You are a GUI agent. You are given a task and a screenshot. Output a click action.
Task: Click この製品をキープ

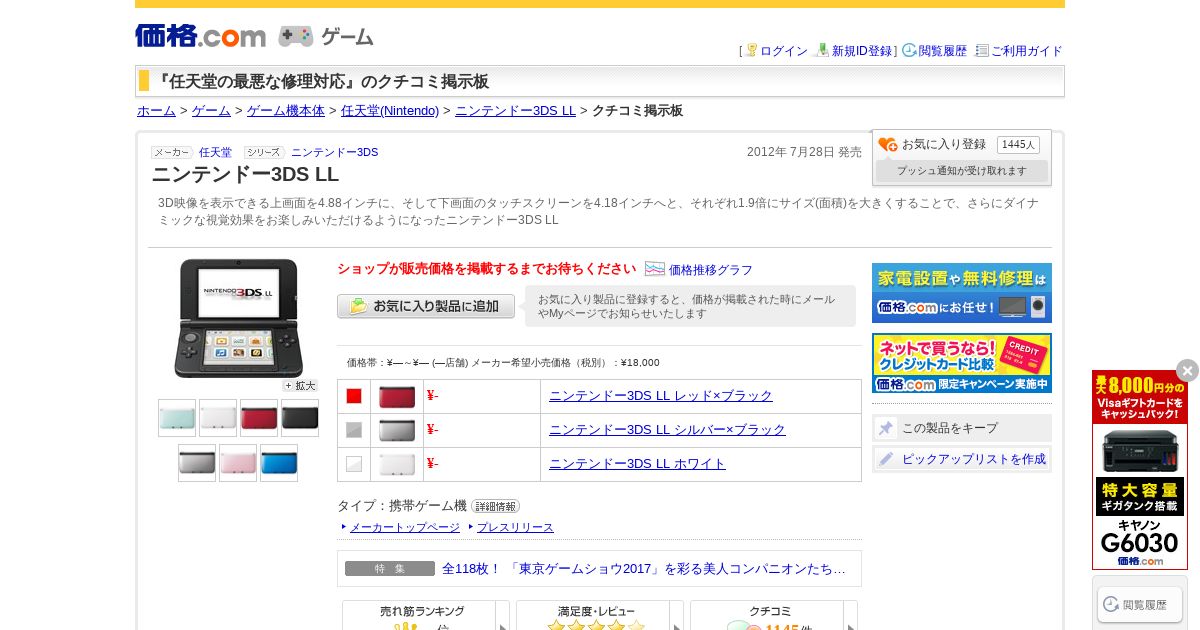click(962, 428)
